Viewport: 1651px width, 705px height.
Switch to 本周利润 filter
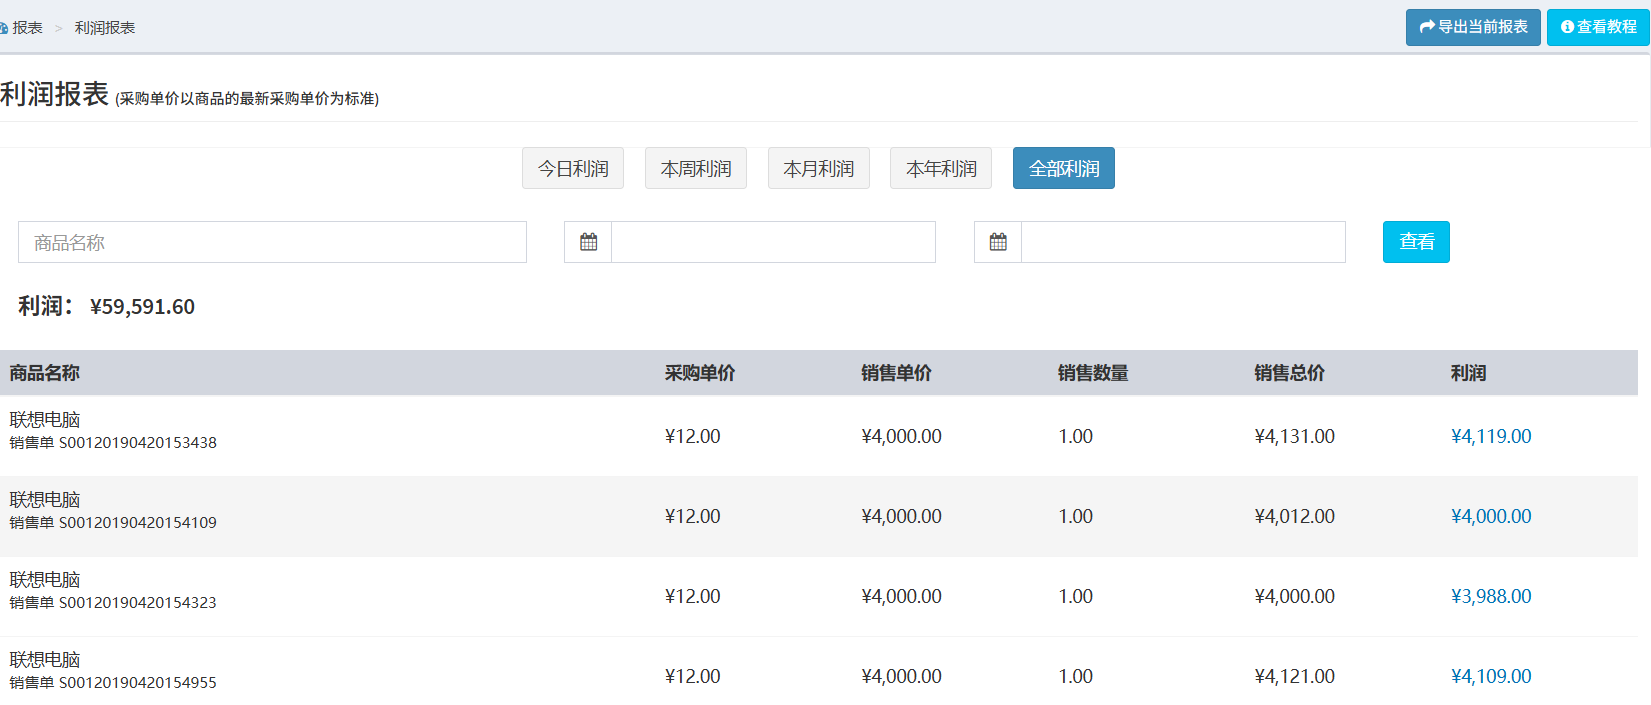695,169
